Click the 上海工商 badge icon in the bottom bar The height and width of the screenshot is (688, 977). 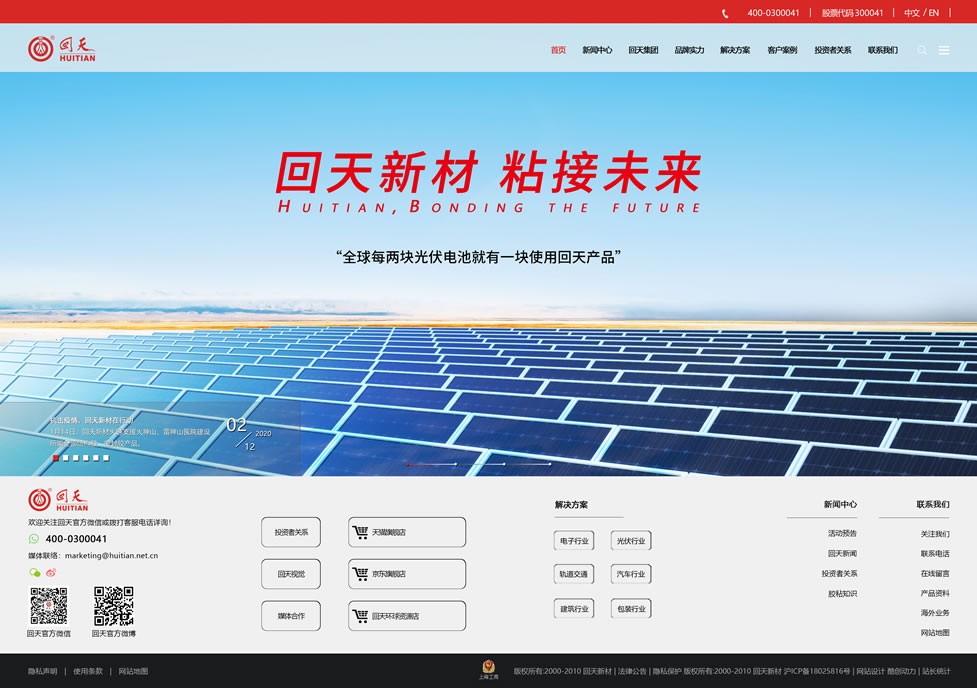[x=488, y=669]
